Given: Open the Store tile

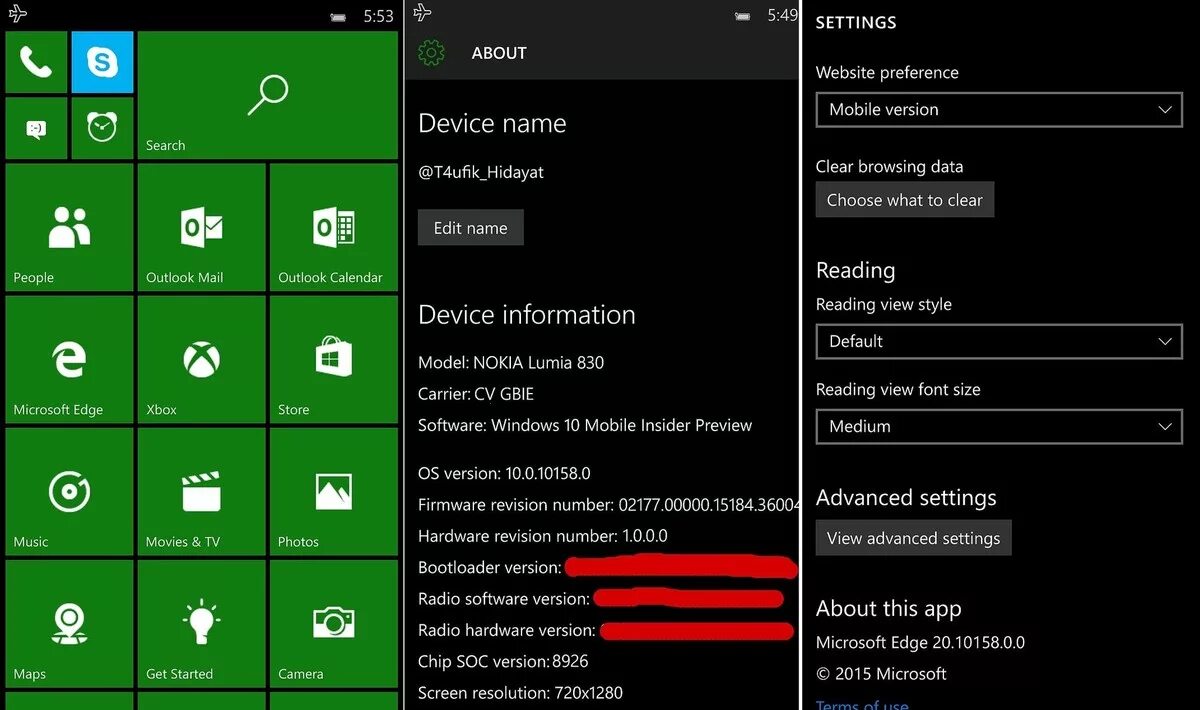Looking at the screenshot, I should pyautogui.click(x=334, y=359).
